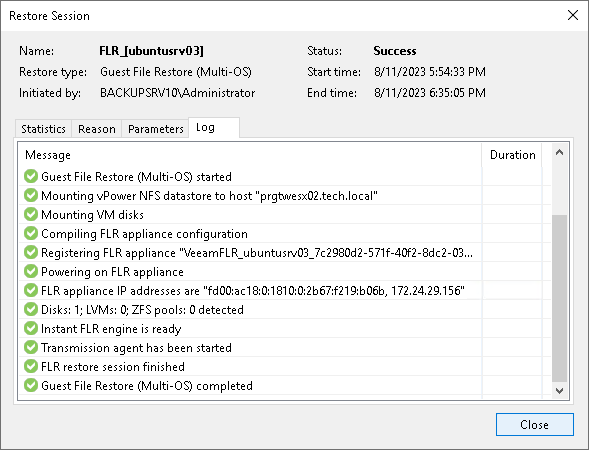
Task: Select the Log tab
Action: tap(214, 128)
